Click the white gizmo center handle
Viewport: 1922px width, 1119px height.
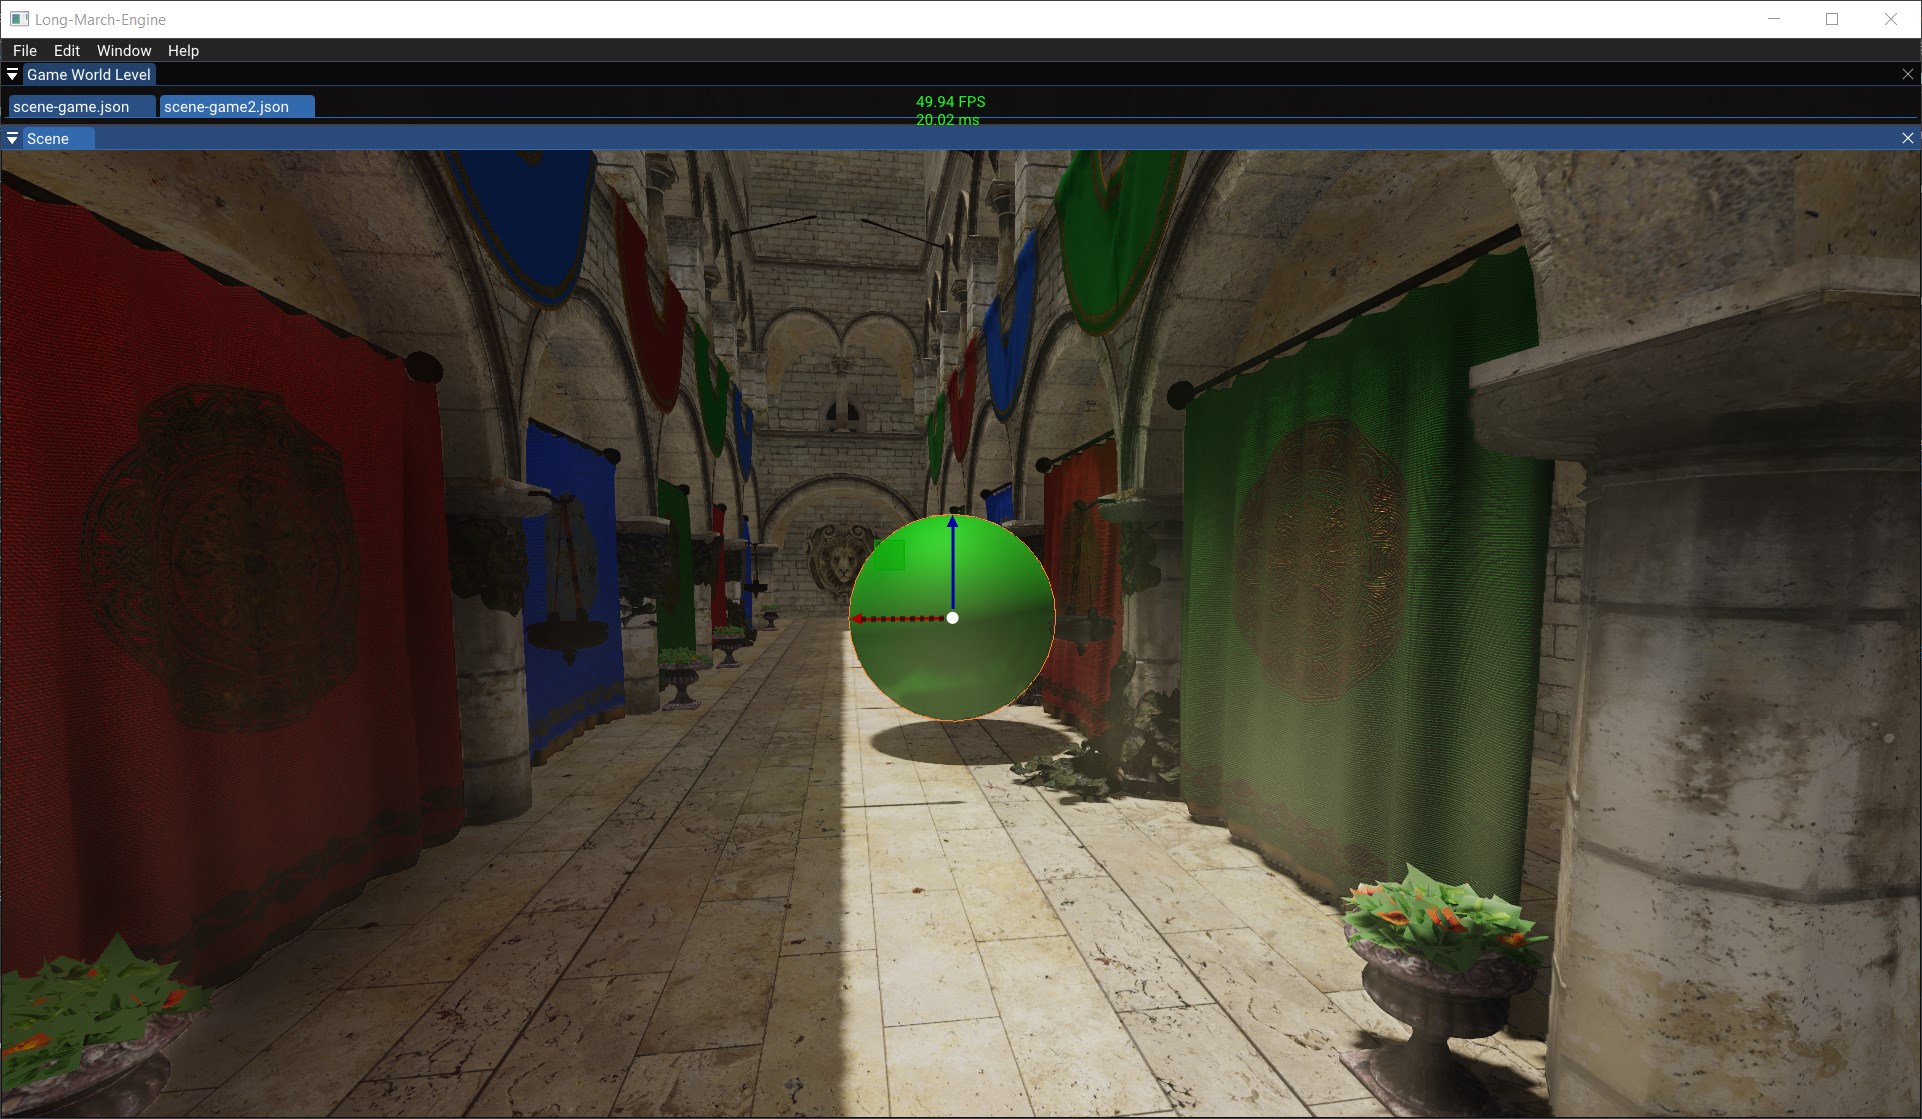pyautogui.click(x=952, y=618)
